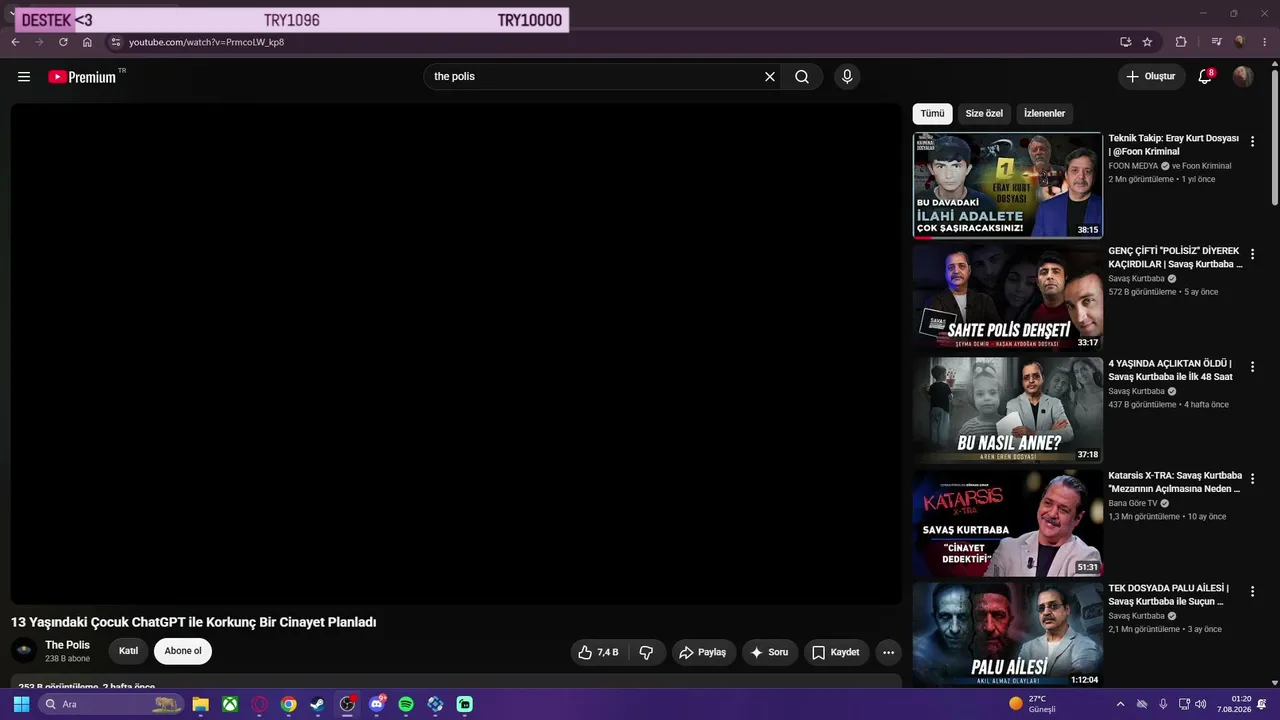Image resolution: width=1280 pixels, height=720 pixels.
Task: View site information icon in address bar
Action: [116, 42]
